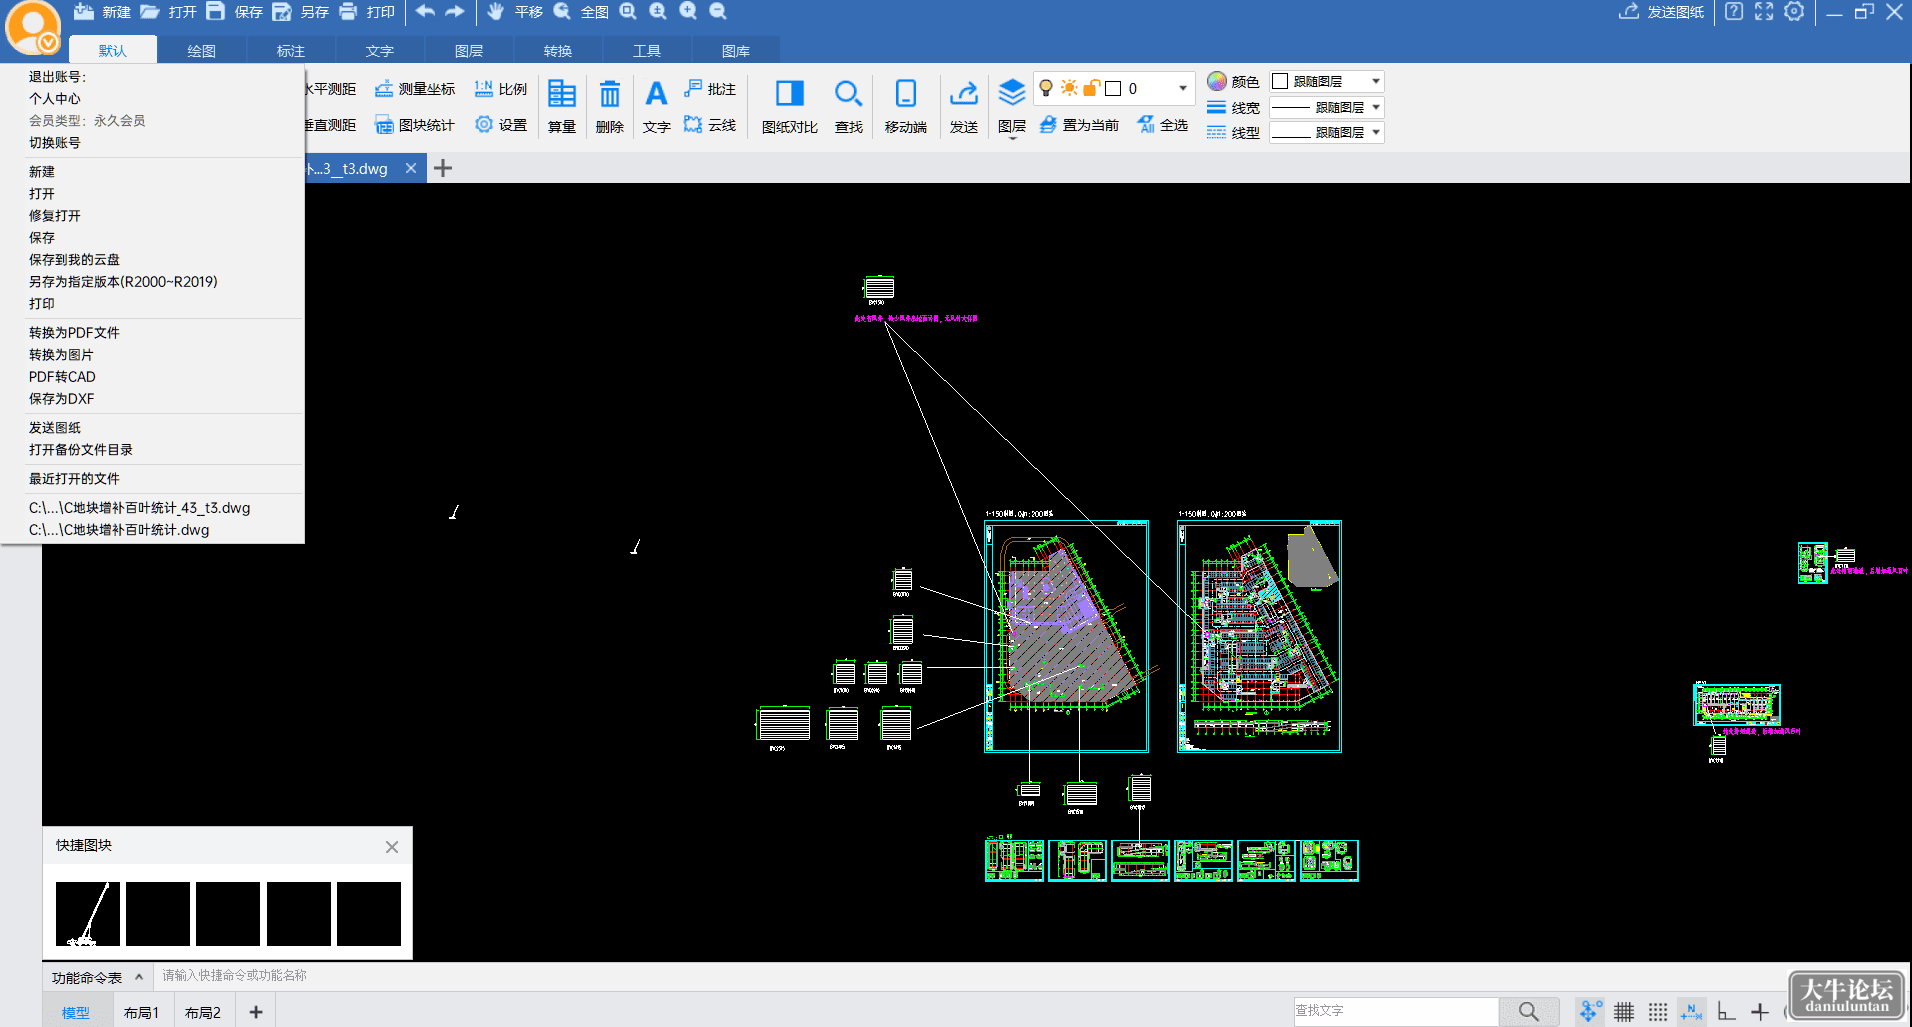1912x1027 pixels.
Task: Click 置为当前 set layer current icon
Action: pos(1079,125)
